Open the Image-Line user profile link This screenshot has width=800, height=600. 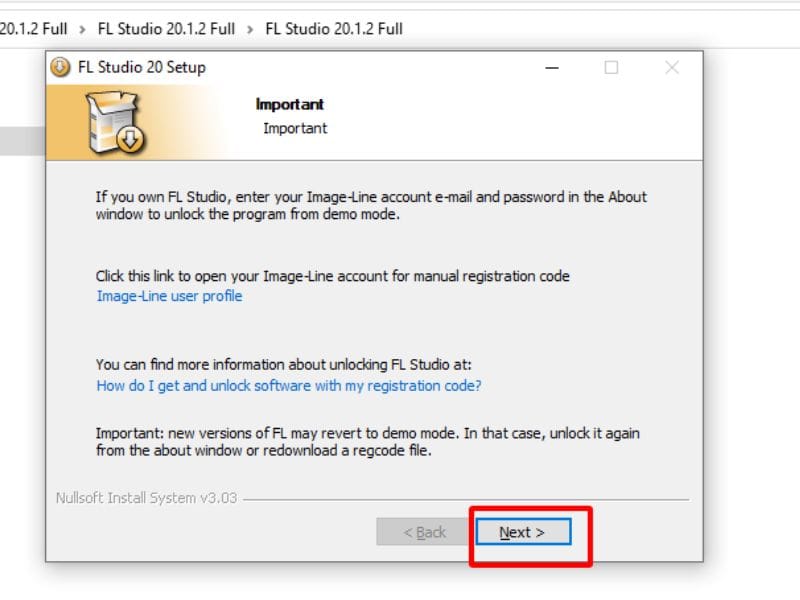point(169,296)
